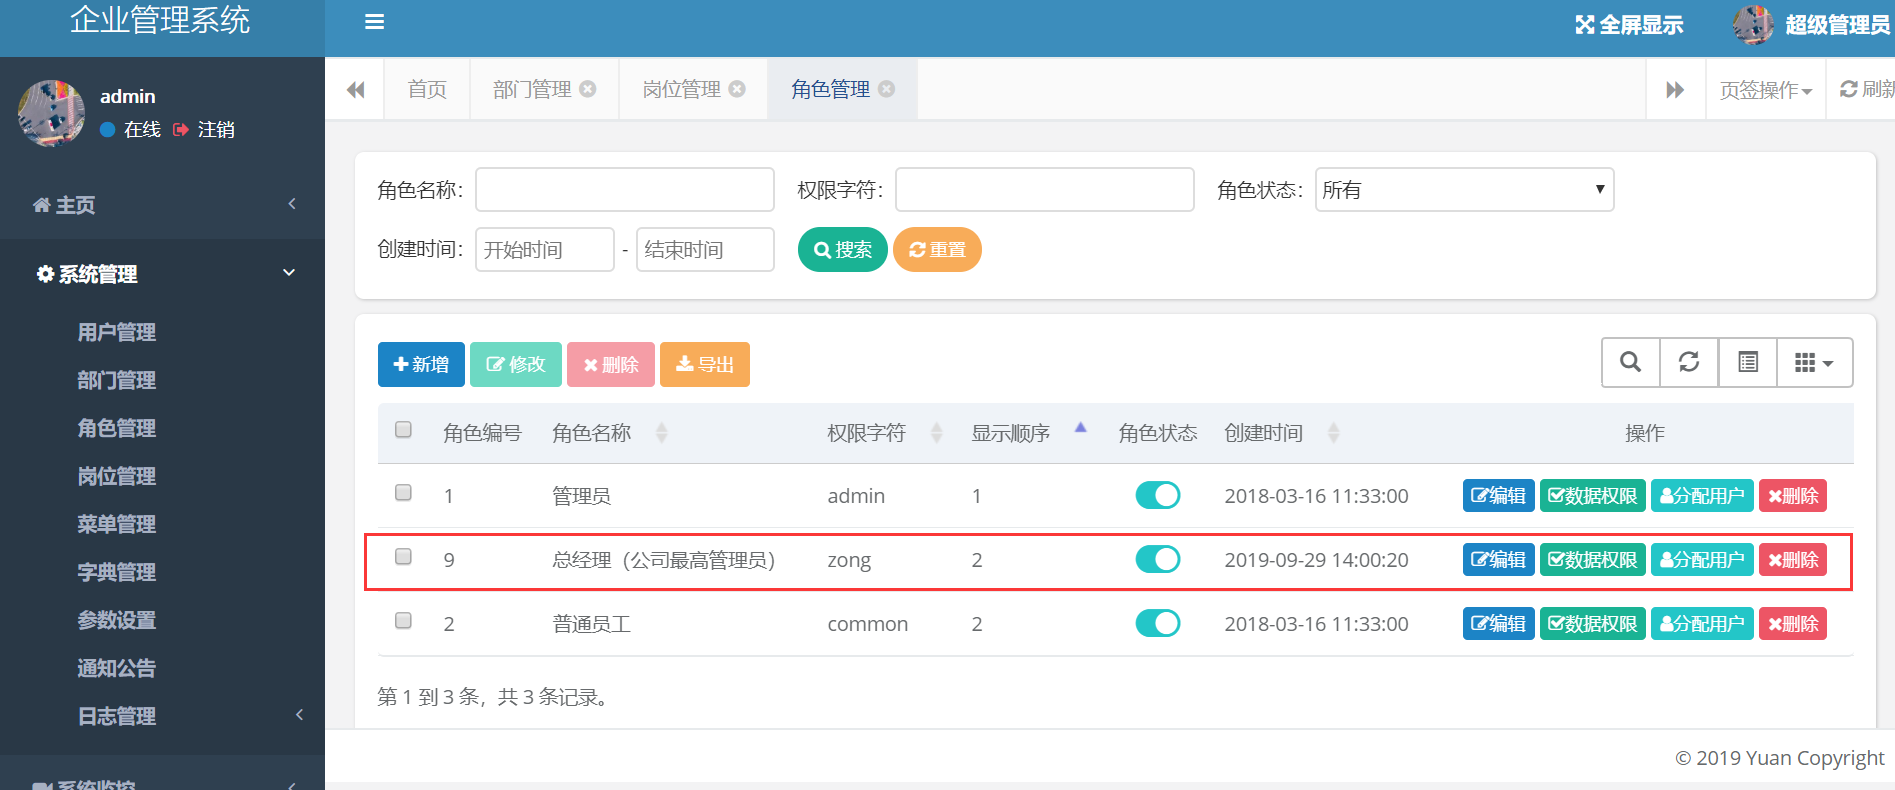The image size is (1895, 790).
Task: Click the orange 重置 reset button
Action: 937,249
